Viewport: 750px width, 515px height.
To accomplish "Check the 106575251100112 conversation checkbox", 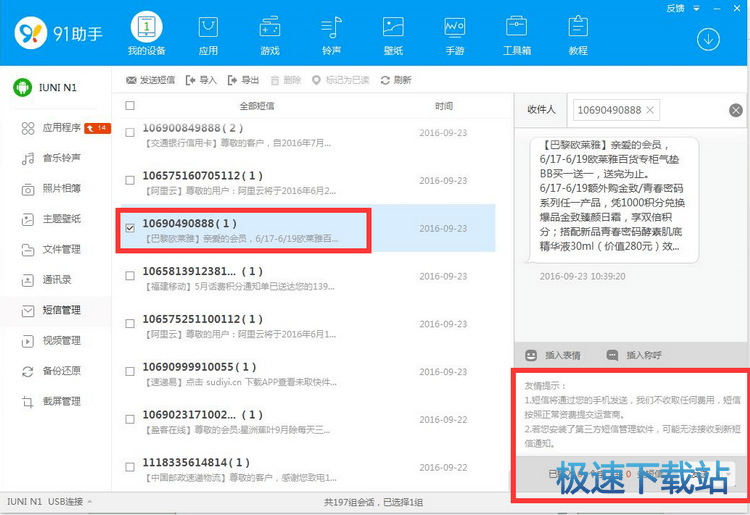I will pyautogui.click(x=130, y=324).
